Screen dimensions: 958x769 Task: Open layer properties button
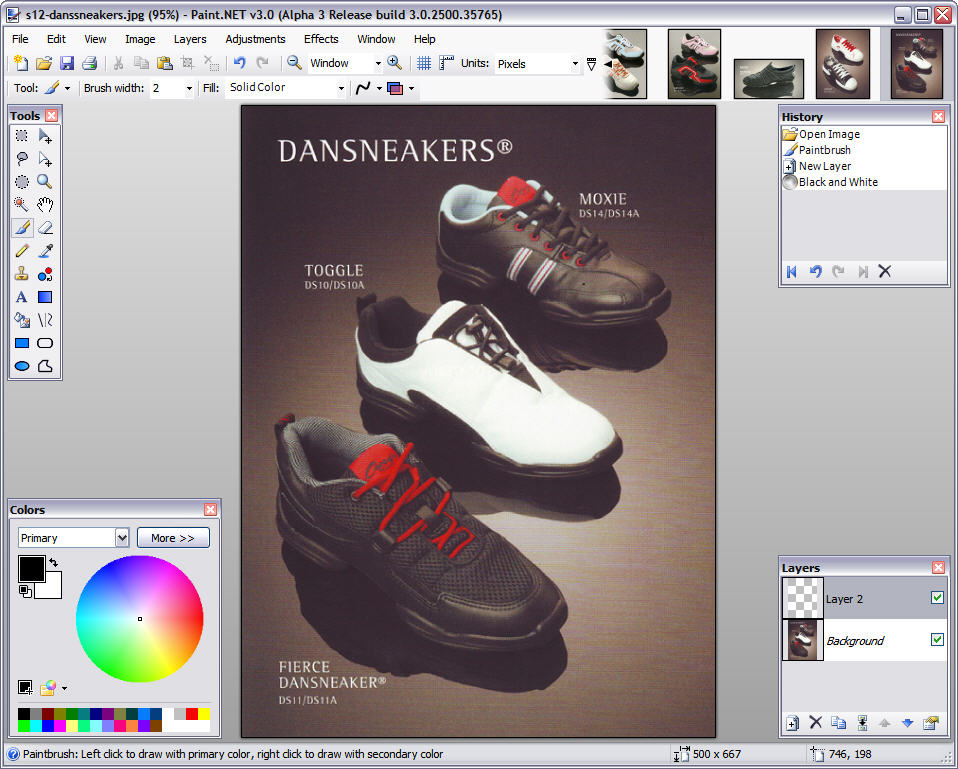[x=931, y=723]
